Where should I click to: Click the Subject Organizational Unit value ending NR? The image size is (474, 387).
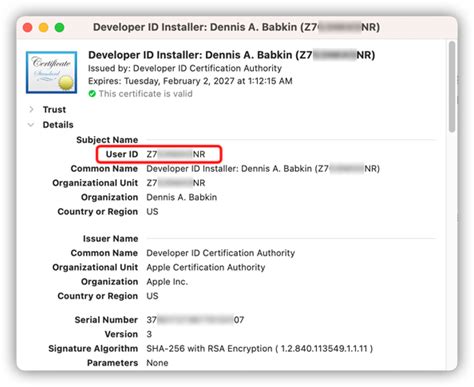pyautogui.click(x=176, y=183)
